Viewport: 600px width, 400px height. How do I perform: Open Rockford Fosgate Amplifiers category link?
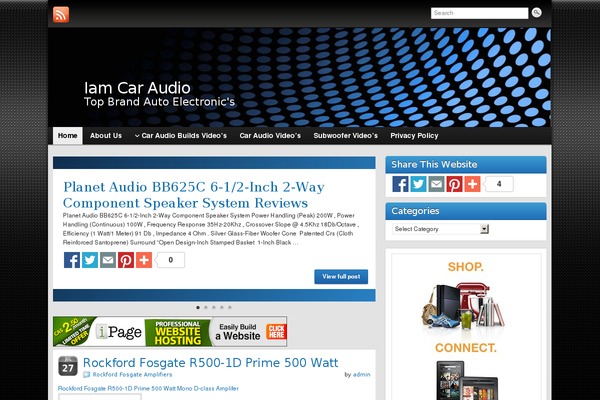[x=132, y=374]
